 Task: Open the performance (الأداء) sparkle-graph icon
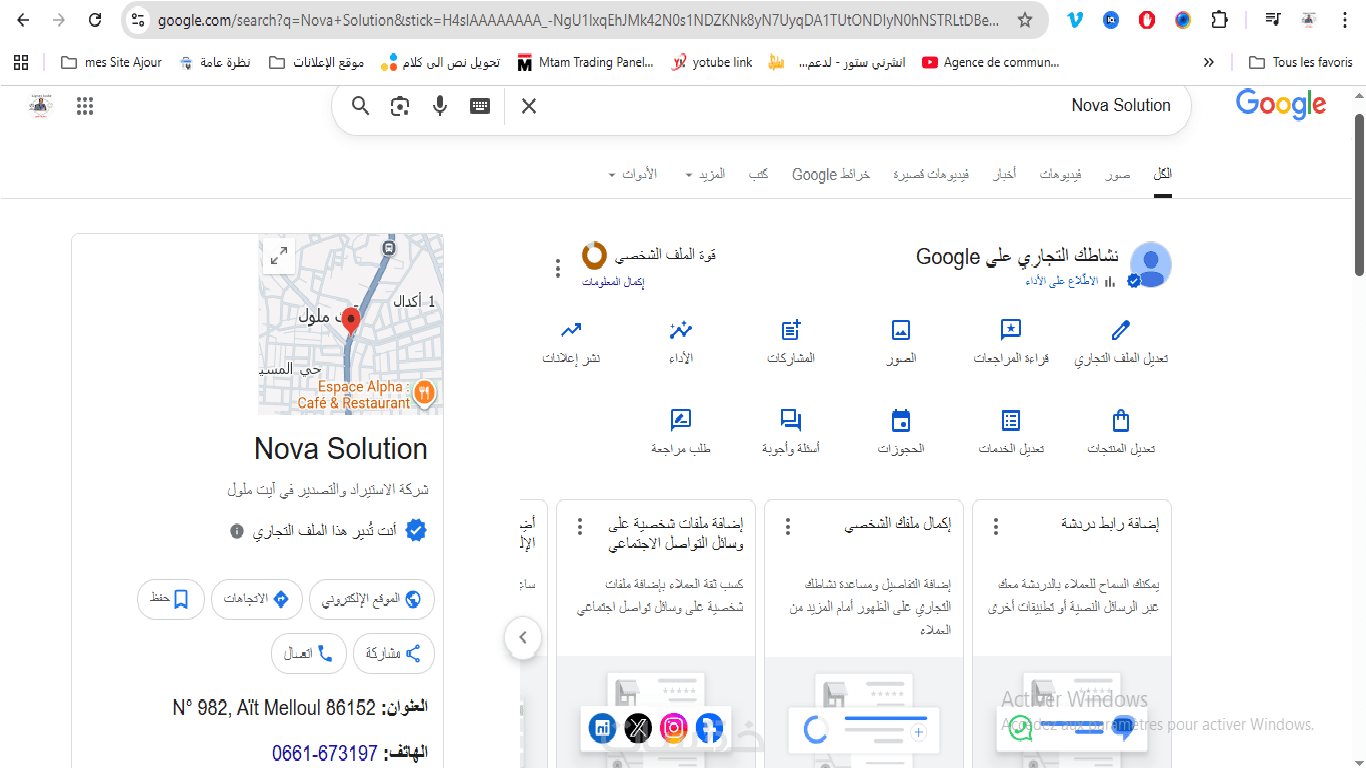681,330
